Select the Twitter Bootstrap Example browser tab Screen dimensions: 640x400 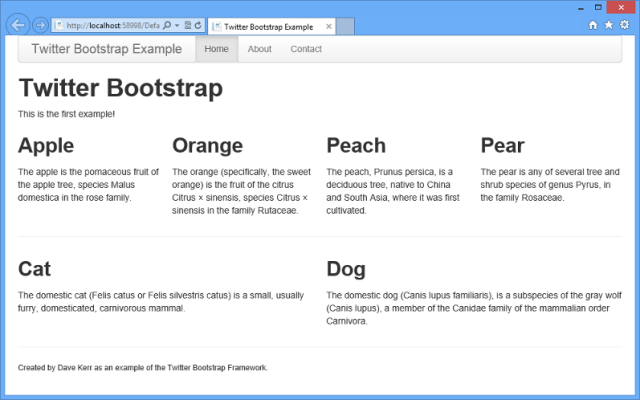click(271, 27)
